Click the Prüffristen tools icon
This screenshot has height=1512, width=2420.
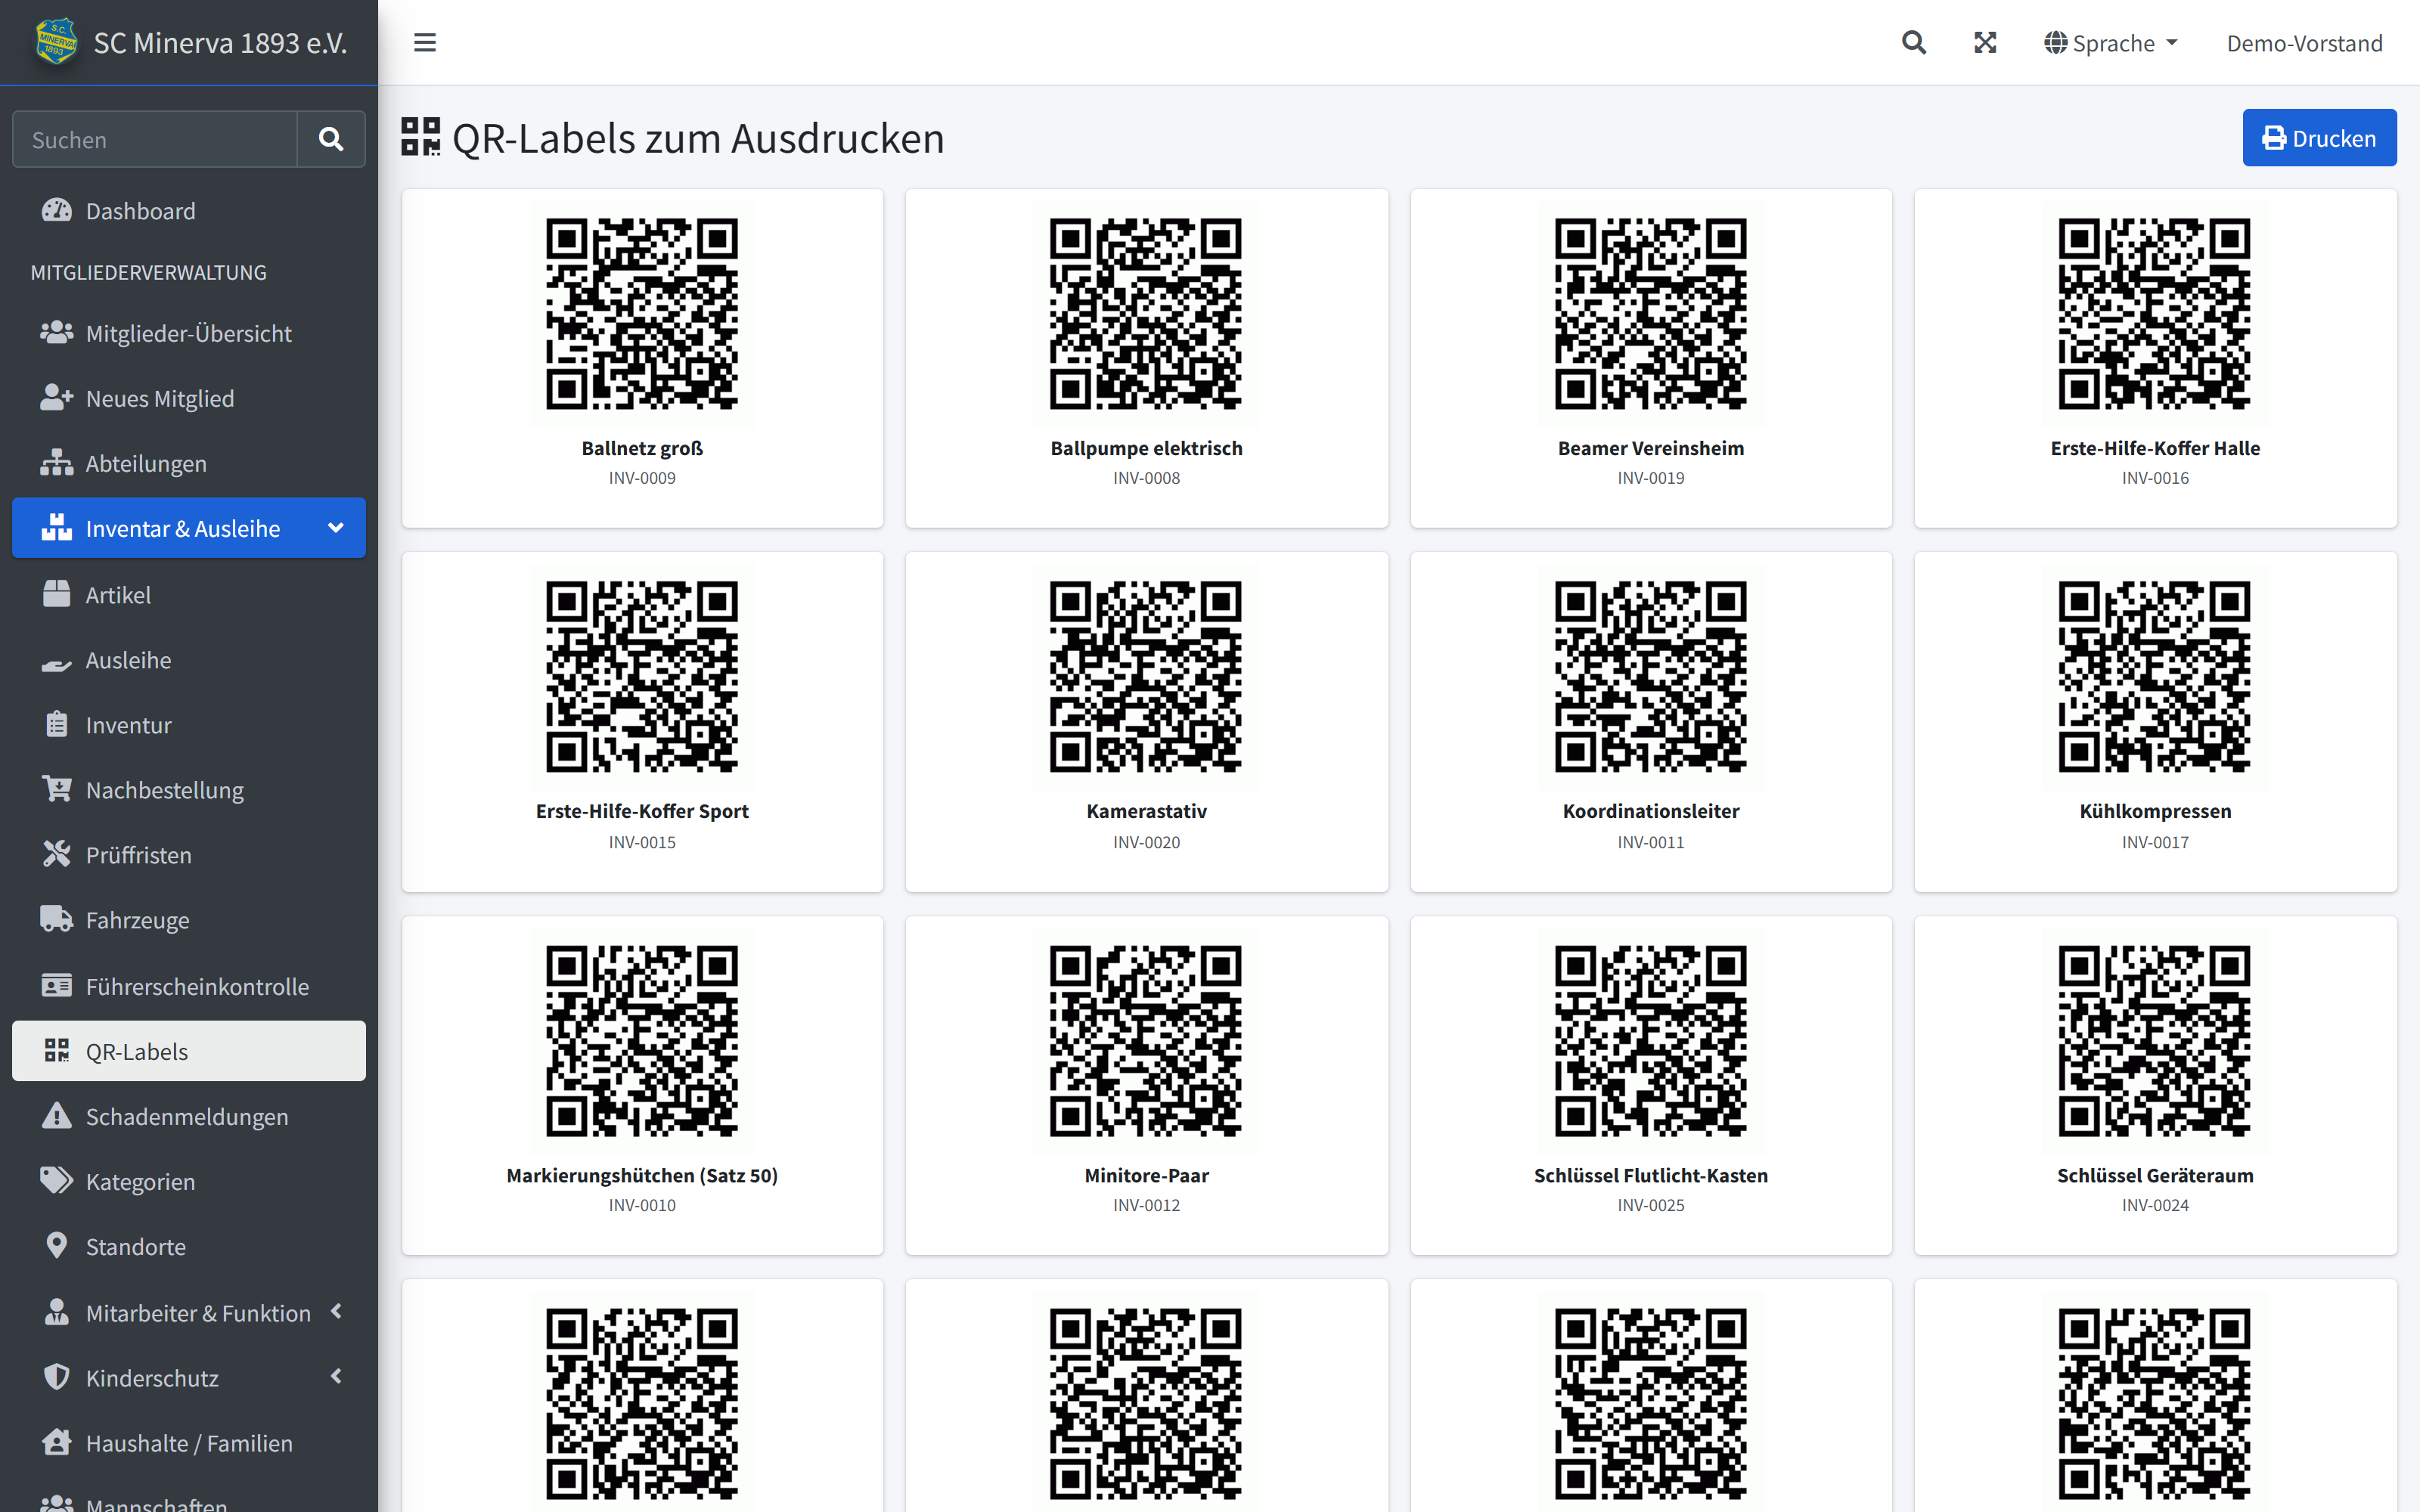pyautogui.click(x=57, y=854)
